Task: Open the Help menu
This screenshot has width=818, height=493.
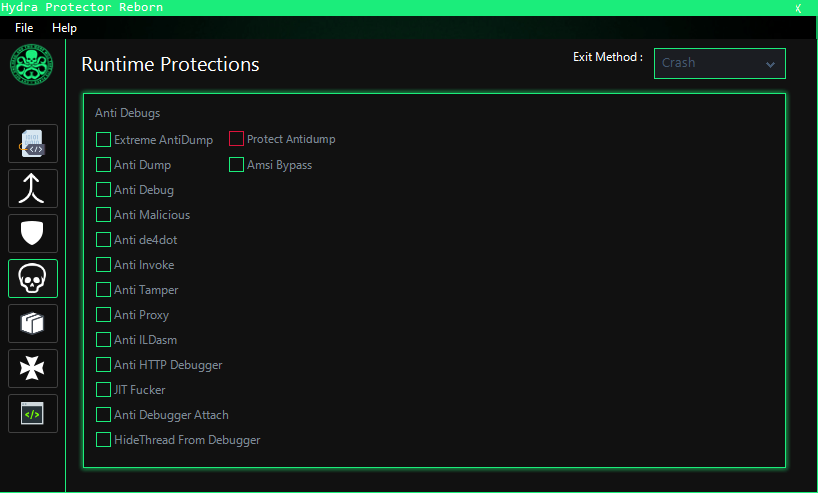Action: [64, 28]
